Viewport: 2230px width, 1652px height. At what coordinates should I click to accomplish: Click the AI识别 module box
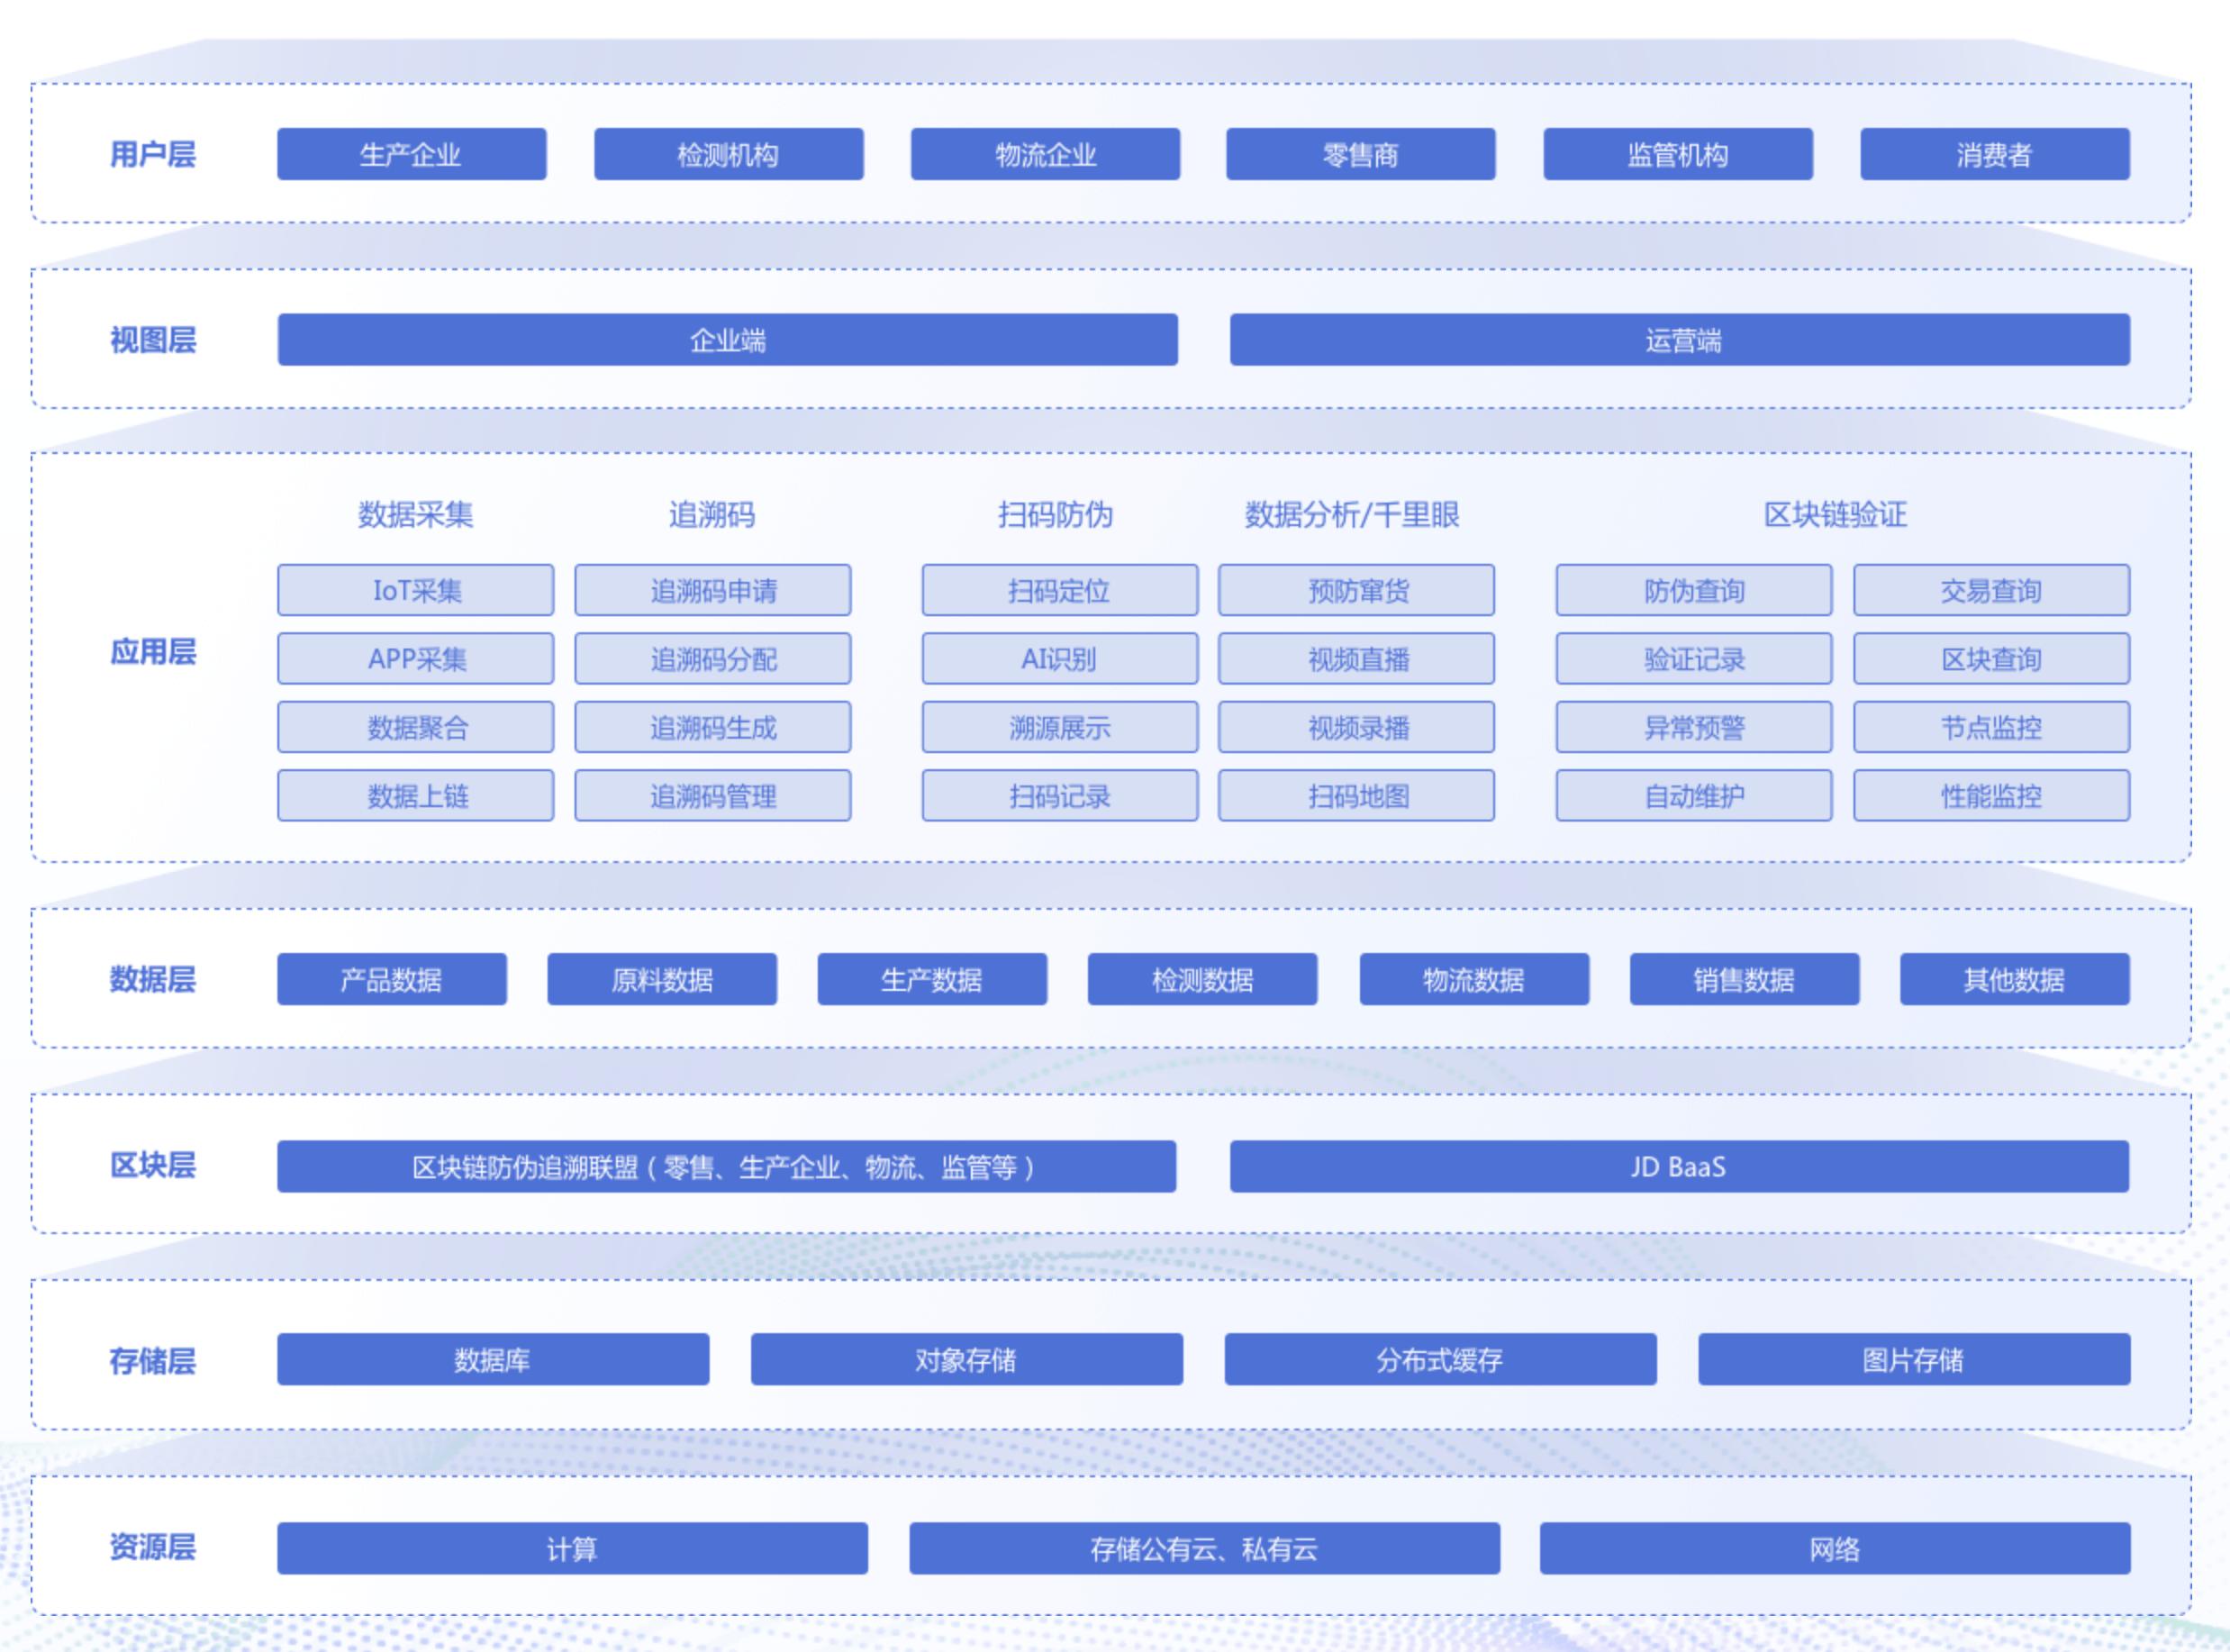1059,659
